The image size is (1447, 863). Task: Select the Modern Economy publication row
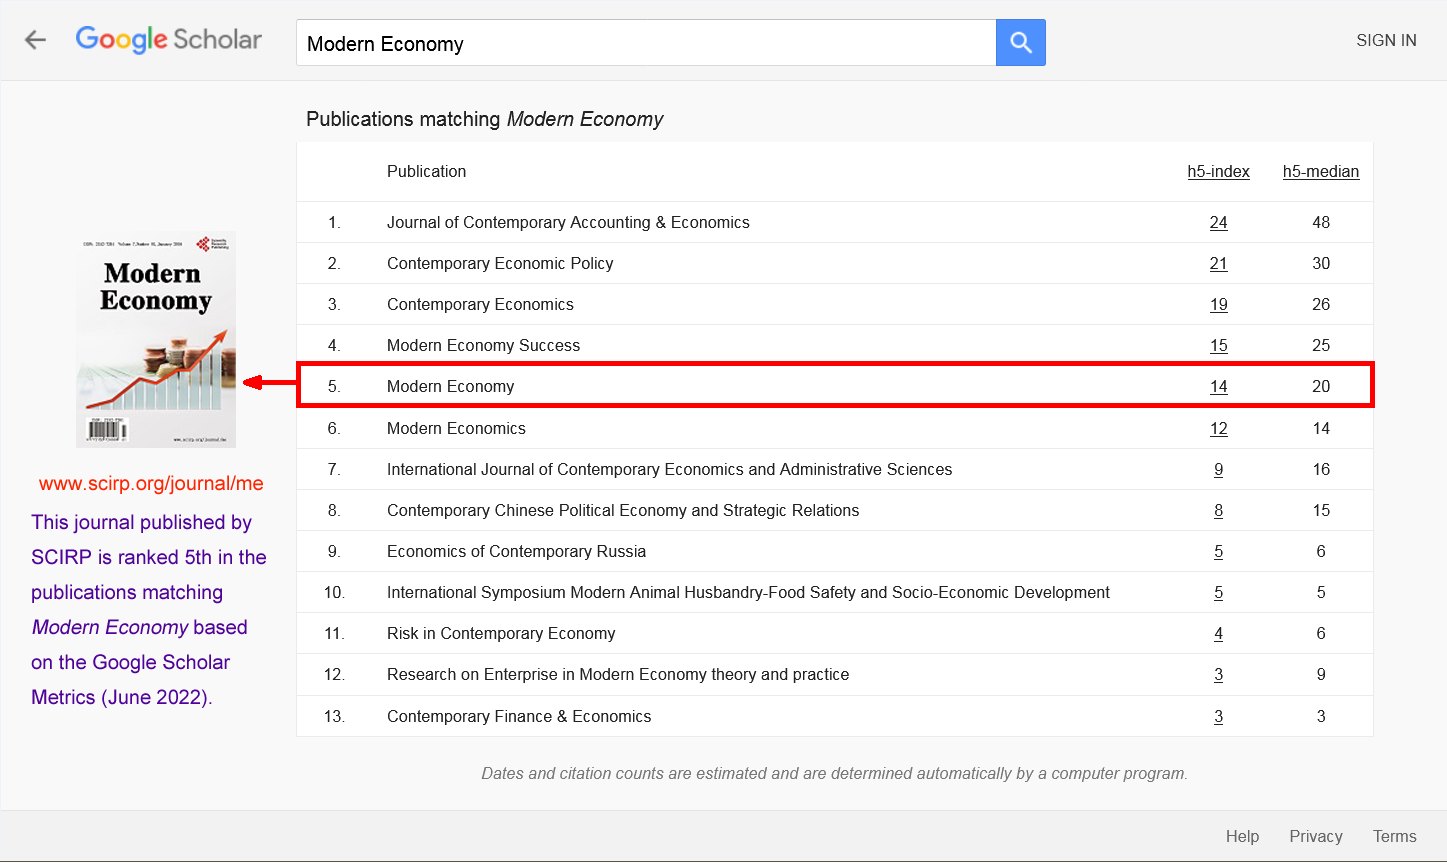450,387
